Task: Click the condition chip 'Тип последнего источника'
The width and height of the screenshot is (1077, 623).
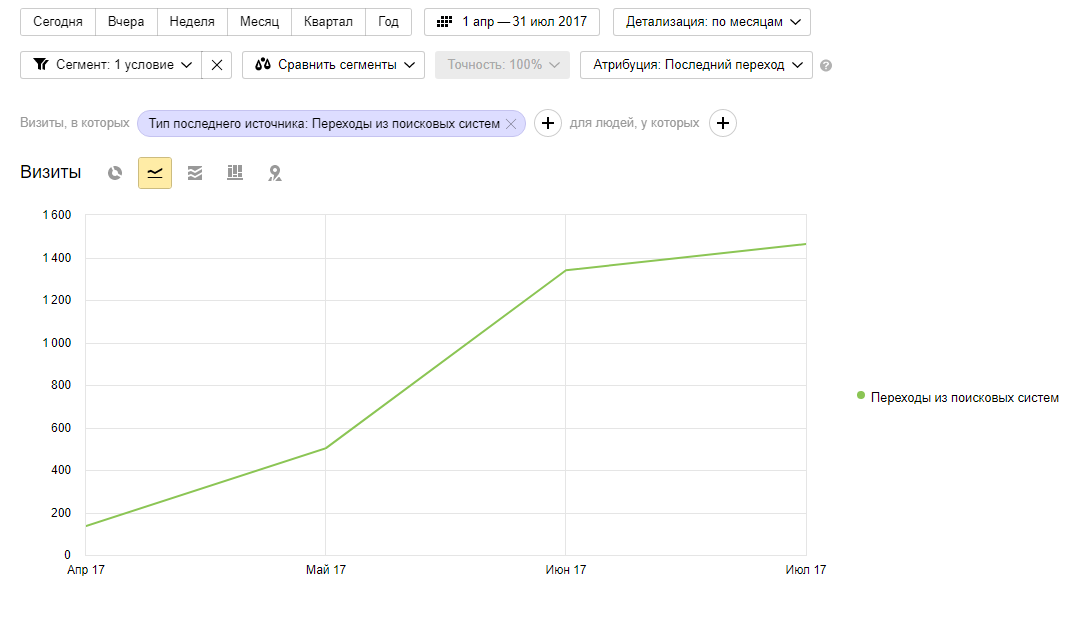Action: coord(323,124)
